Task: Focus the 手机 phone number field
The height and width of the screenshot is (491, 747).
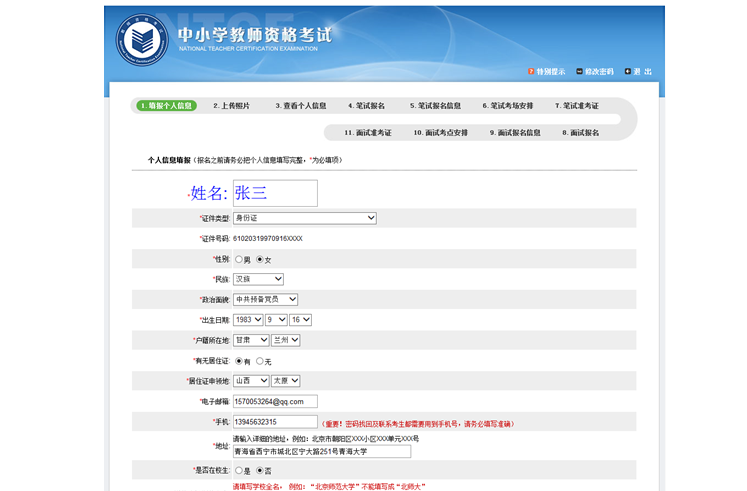Action: (x=275, y=422)
